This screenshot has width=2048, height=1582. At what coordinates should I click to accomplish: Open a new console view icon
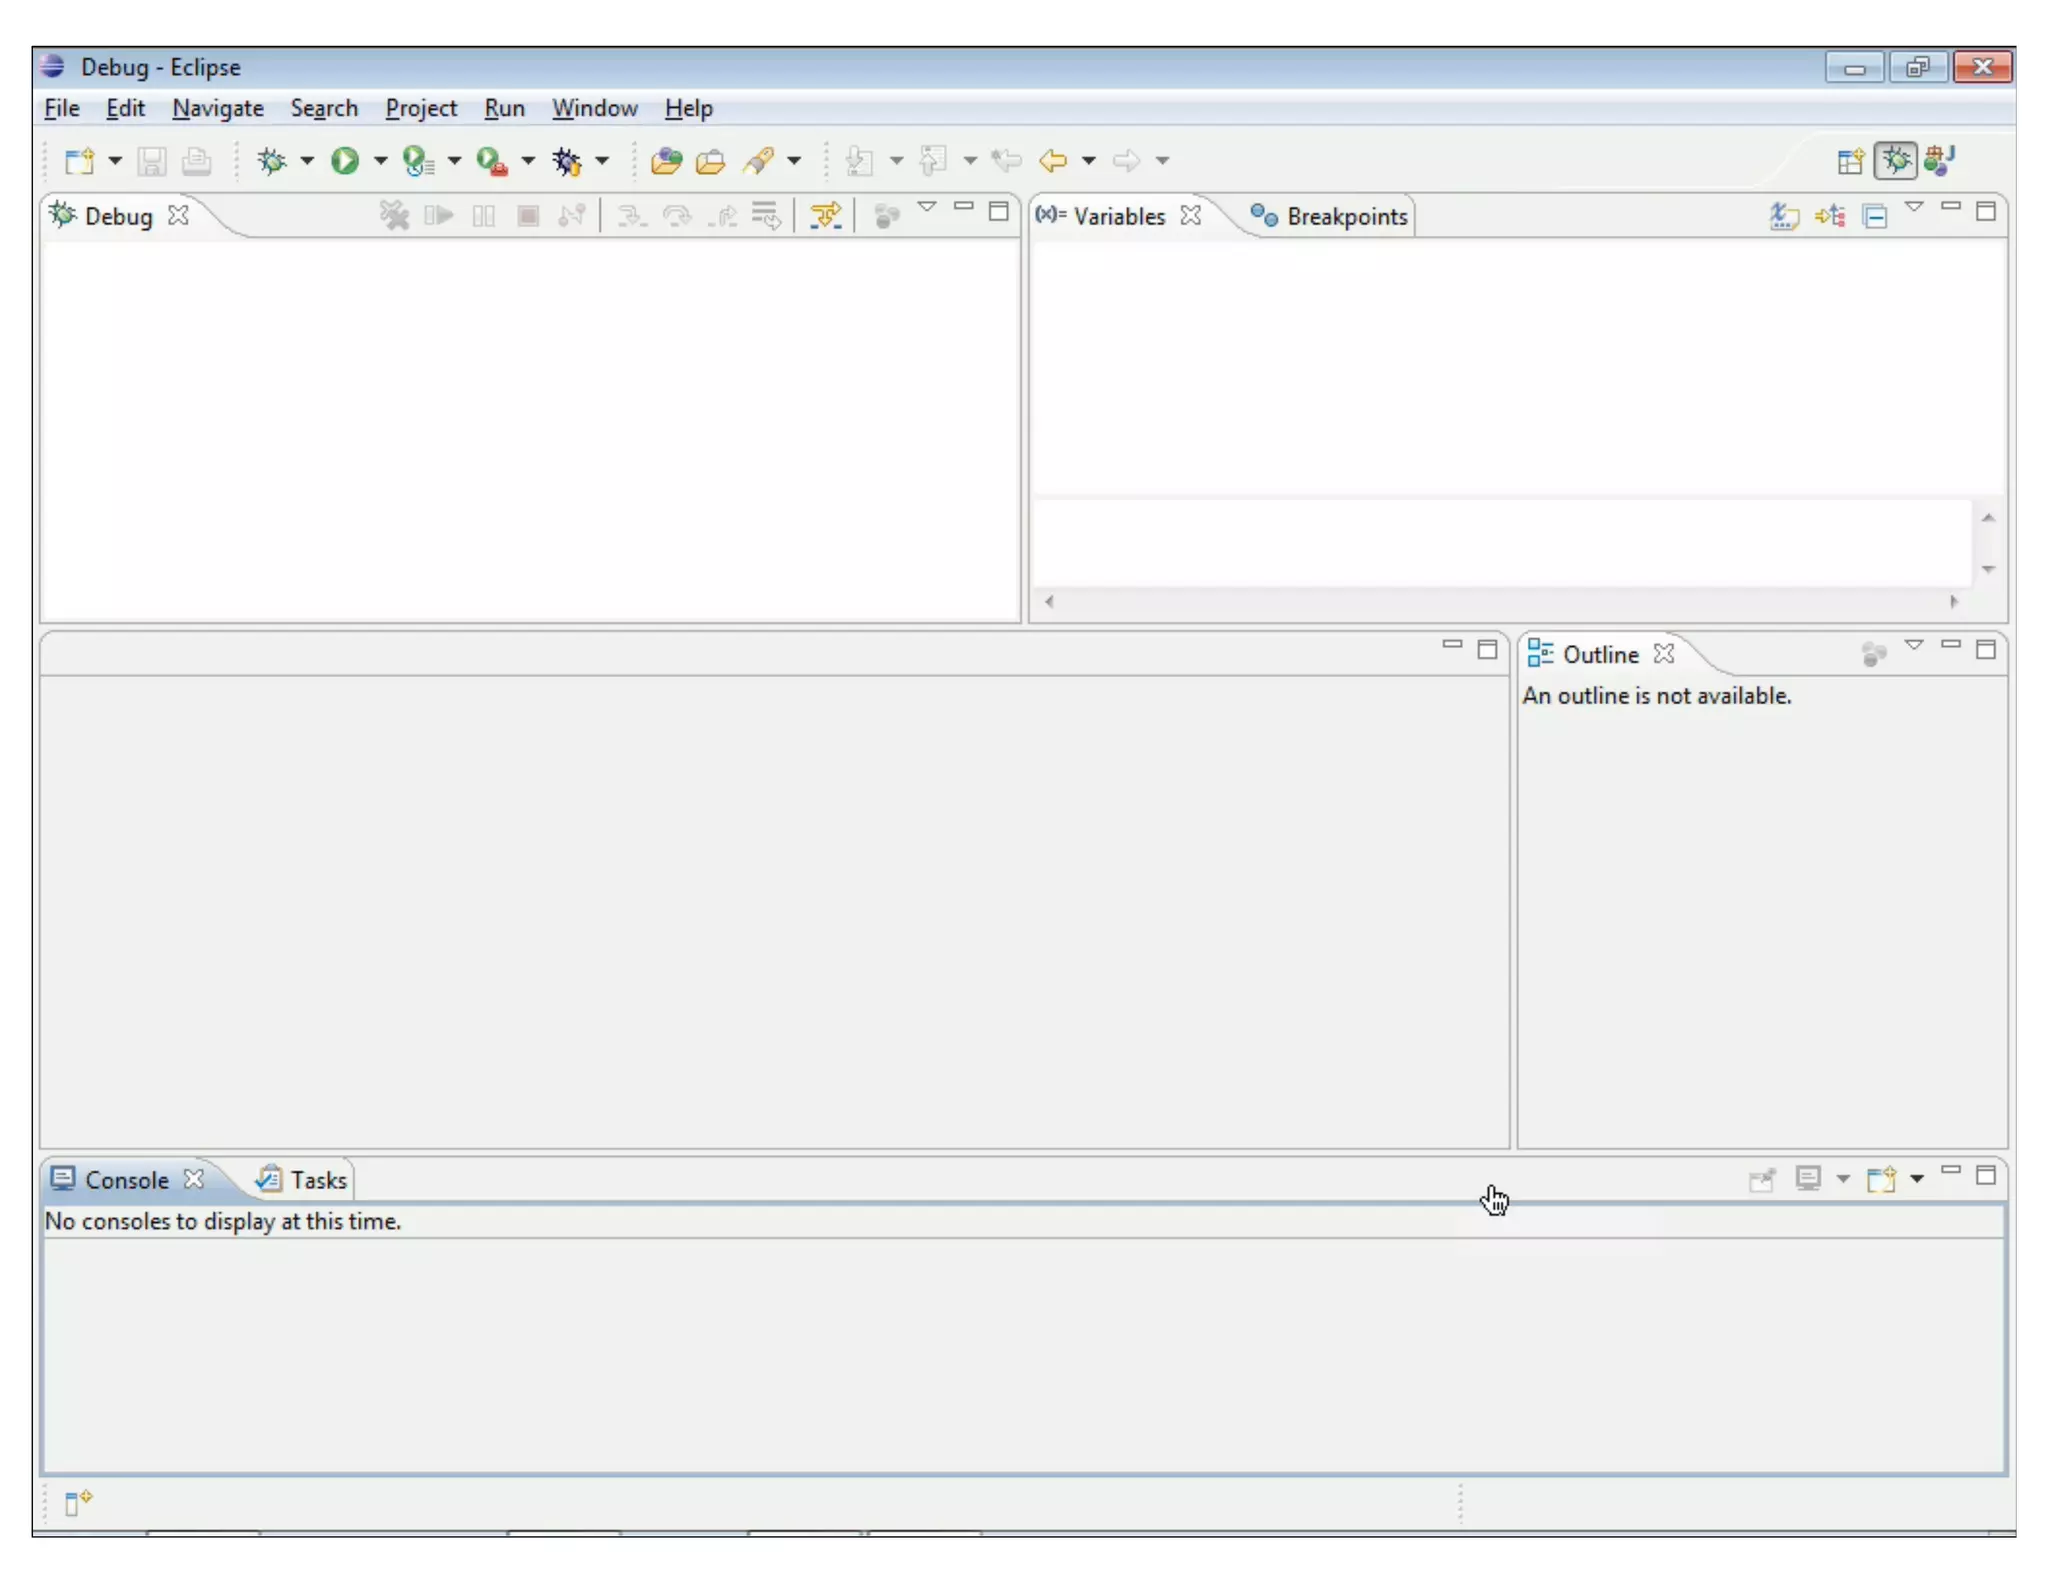pos(1881,1179)
